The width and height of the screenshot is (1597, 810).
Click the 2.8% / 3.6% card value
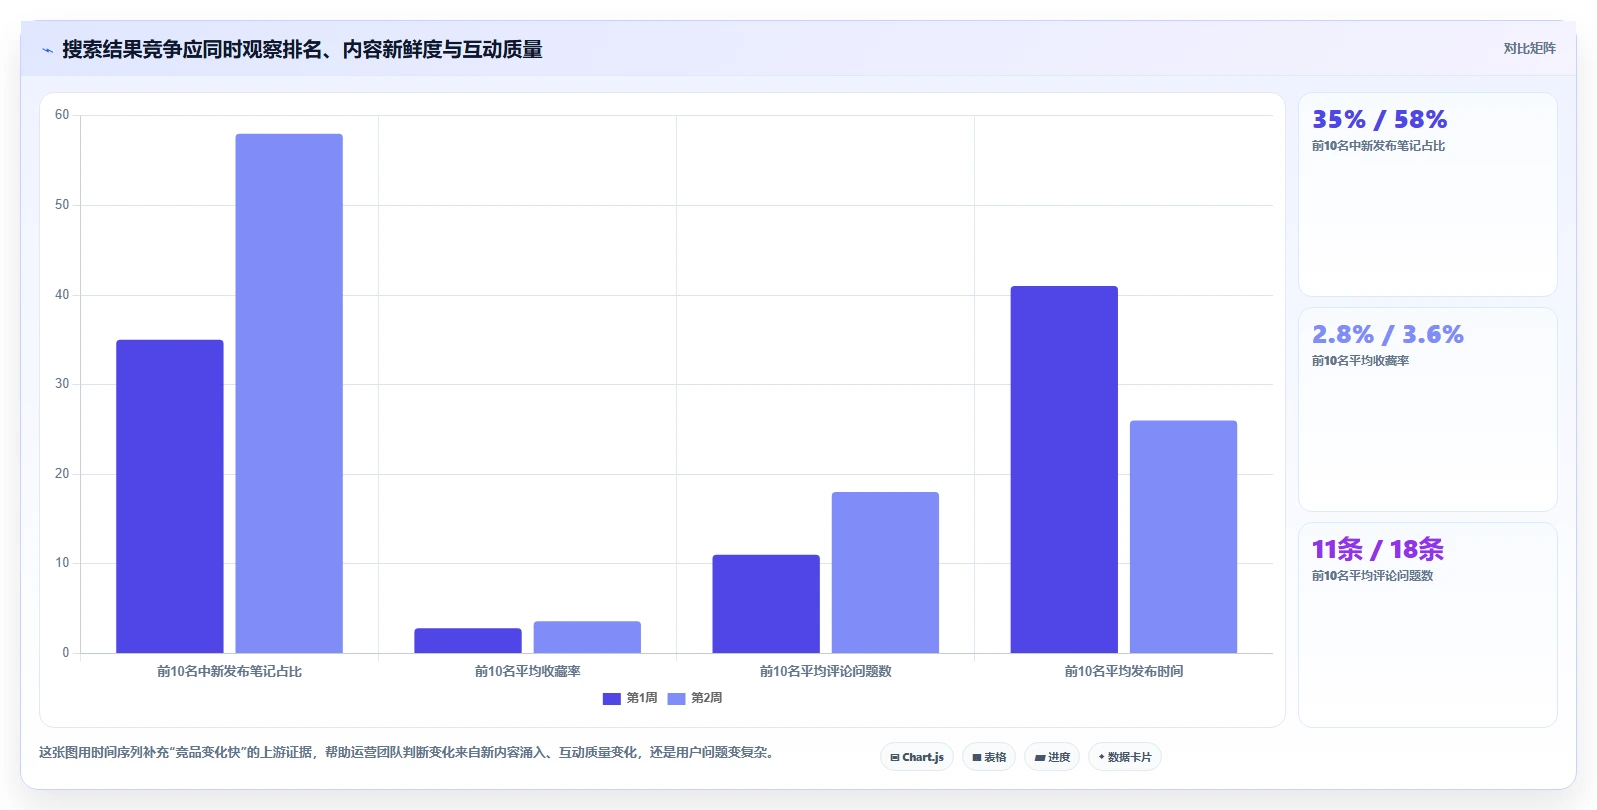(1387, 334)
